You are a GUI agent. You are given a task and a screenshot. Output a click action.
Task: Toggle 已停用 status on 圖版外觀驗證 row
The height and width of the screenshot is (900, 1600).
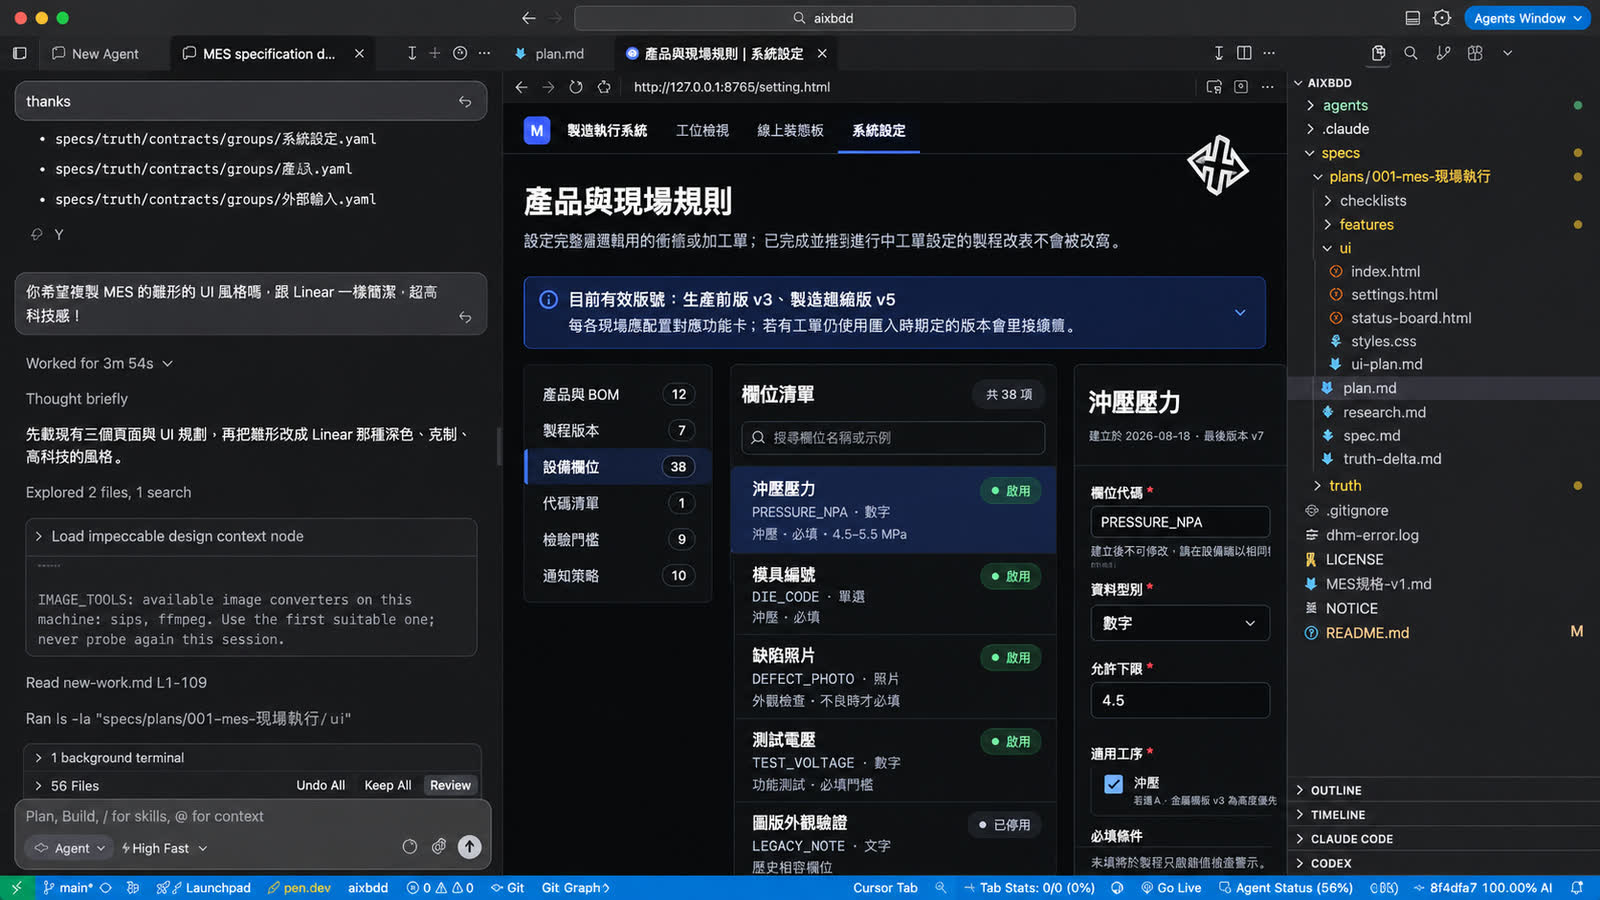point(1005,825)
